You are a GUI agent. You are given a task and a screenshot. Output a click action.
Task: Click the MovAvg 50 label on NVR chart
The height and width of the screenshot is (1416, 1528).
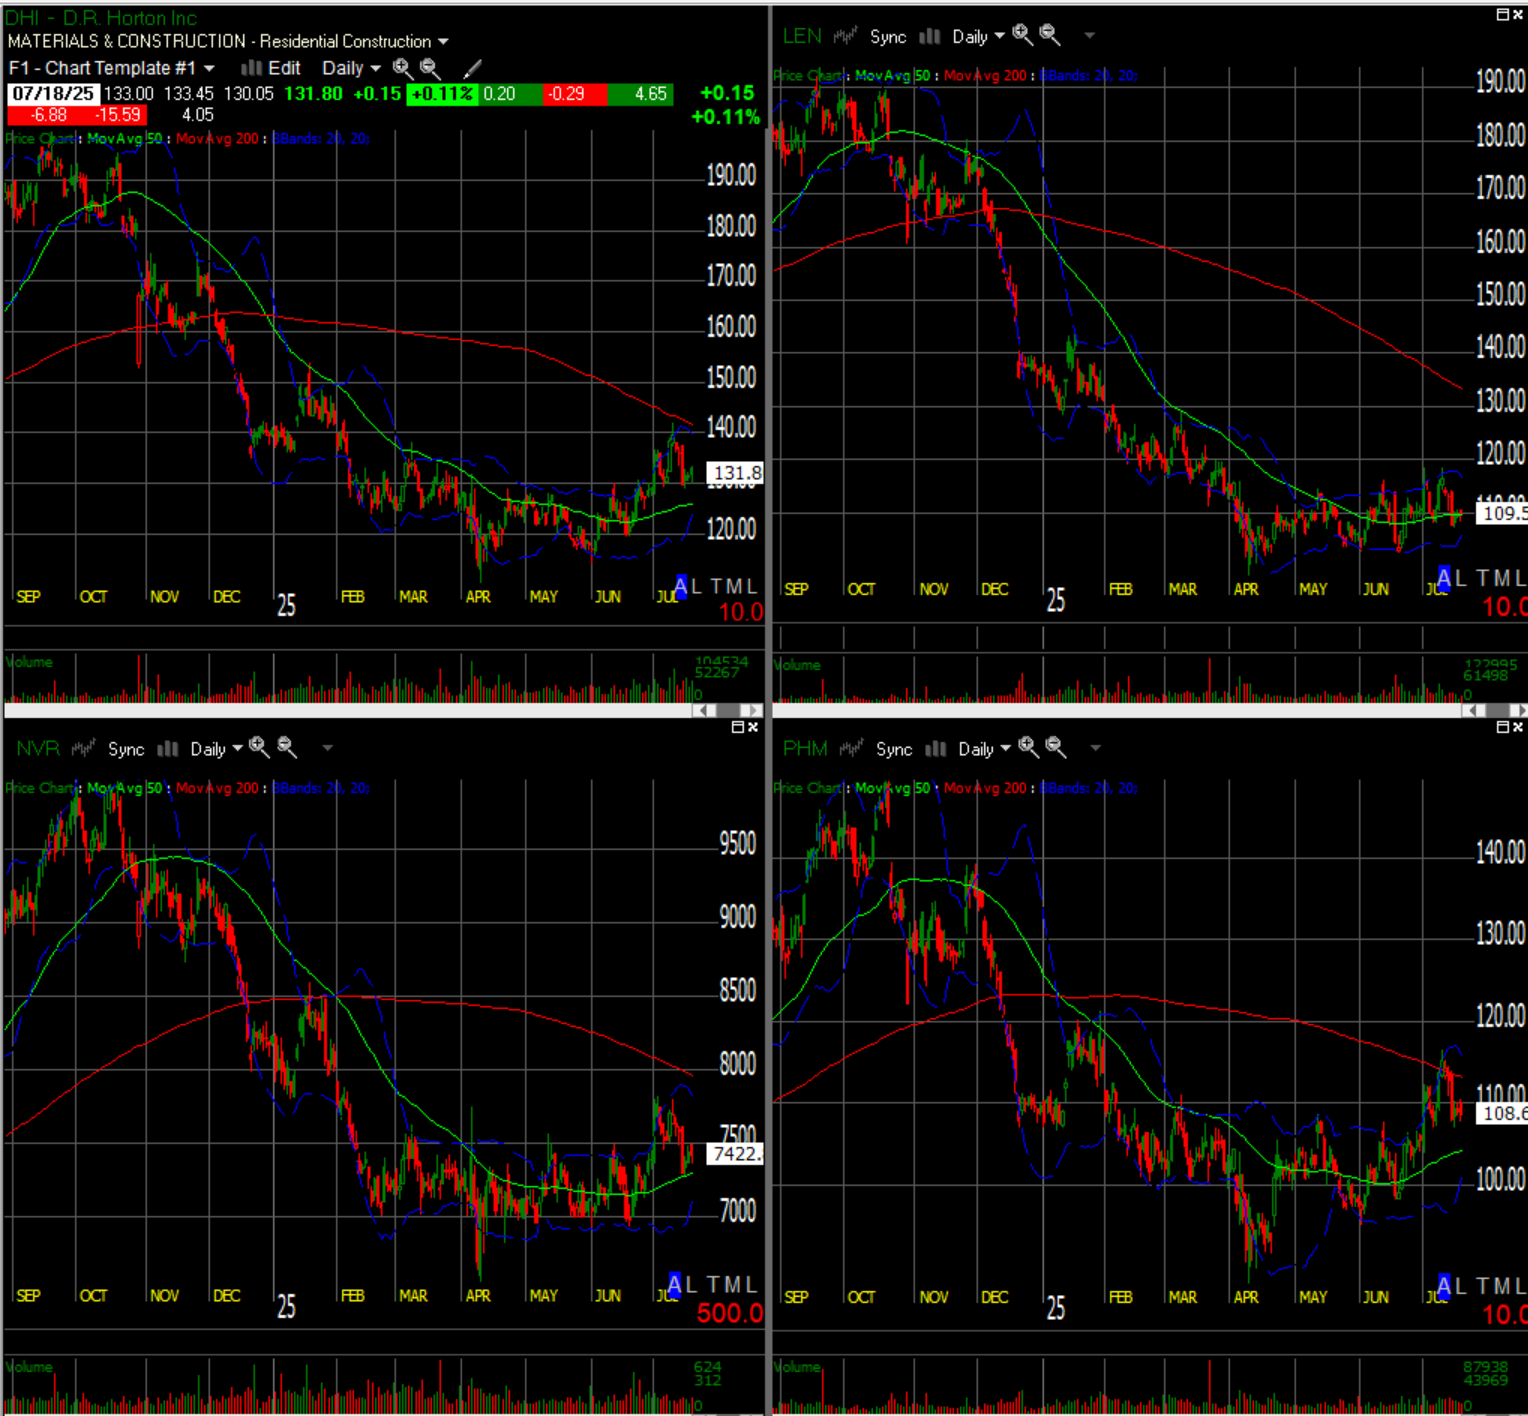coord(124,789)
